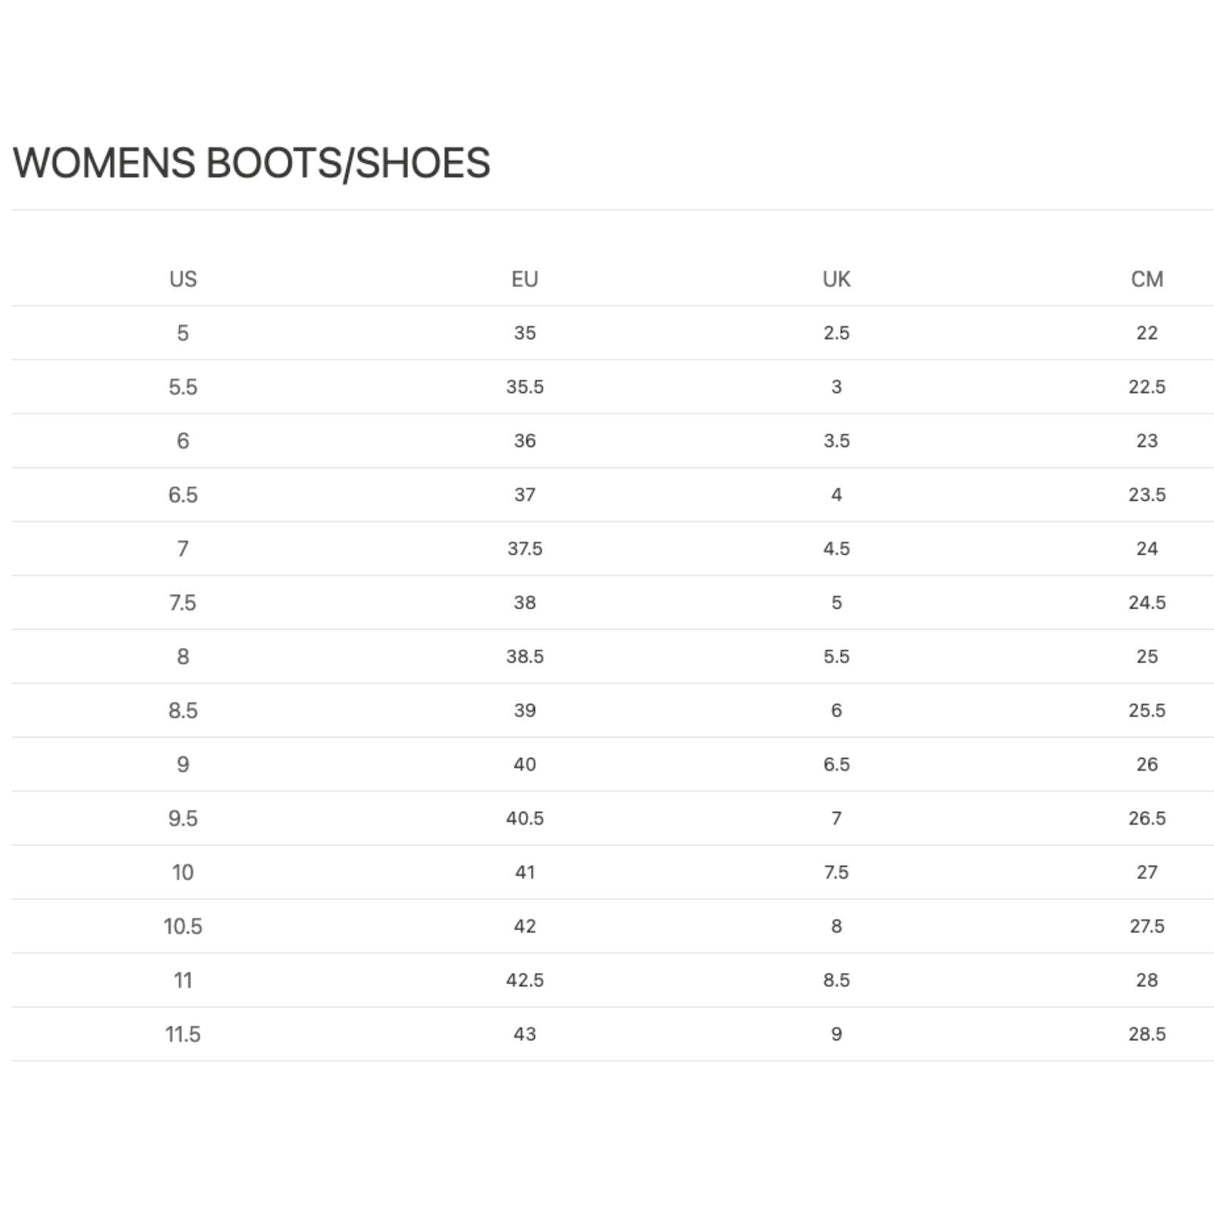Viewport: 1214px width, 1214px height.
Task: Select the 23.5 CM cell
Action: tap(1147, 495)
